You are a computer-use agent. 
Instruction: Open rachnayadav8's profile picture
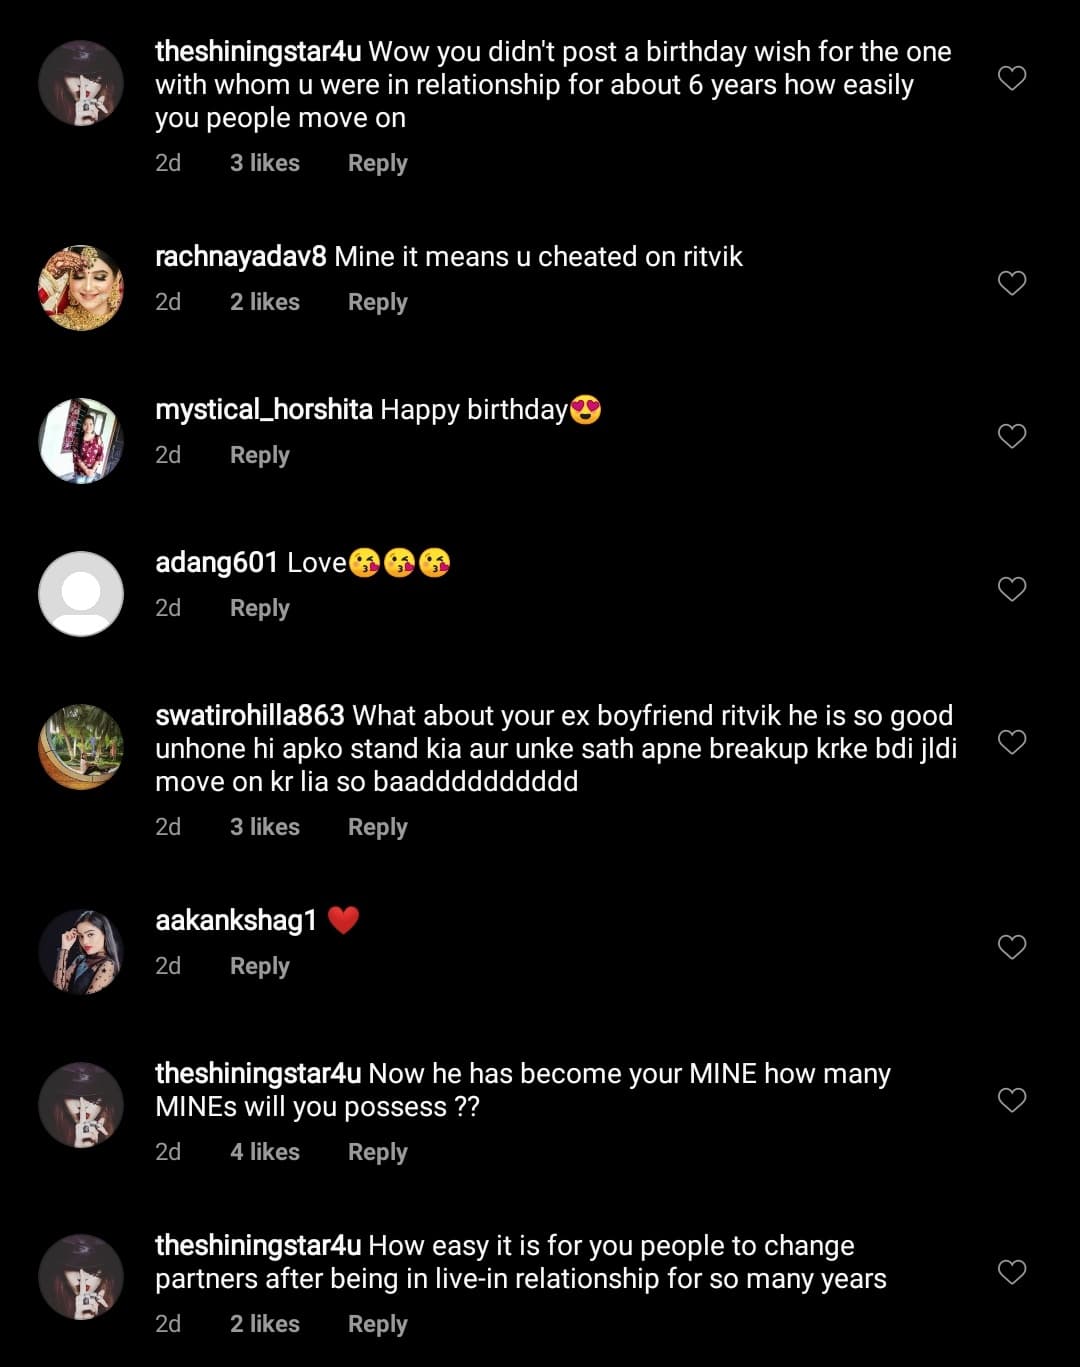click(x=81, y=288)
